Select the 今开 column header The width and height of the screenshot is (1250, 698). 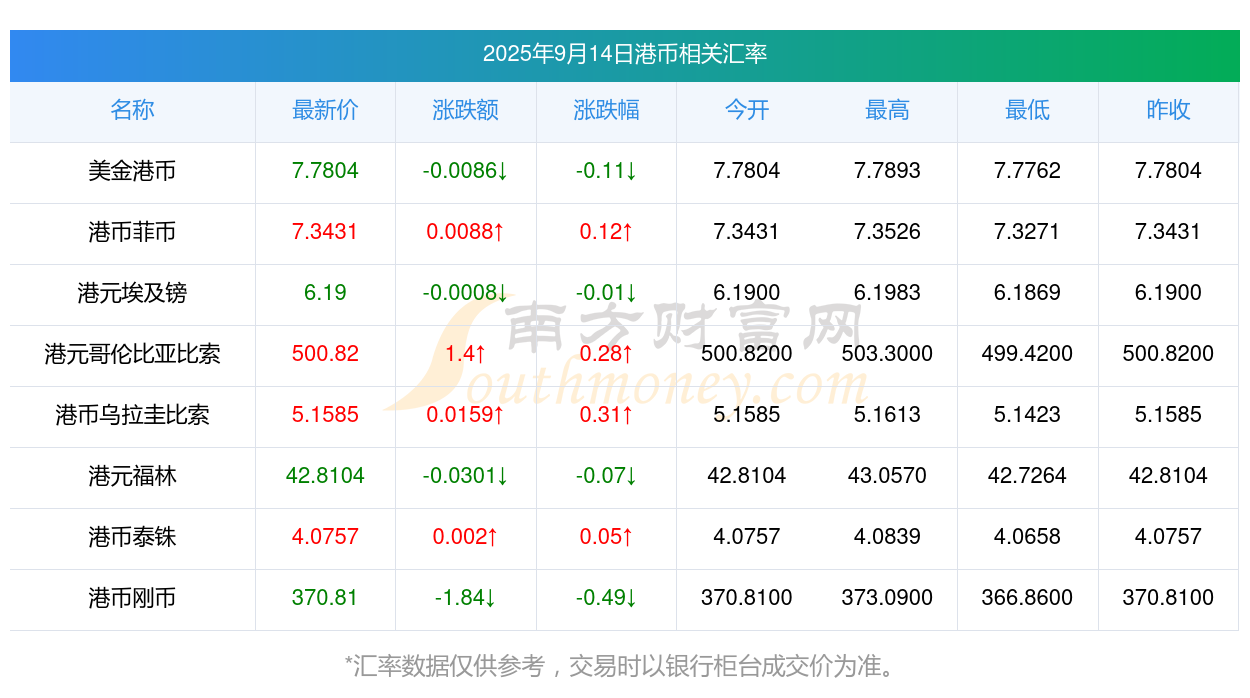[747, 110]
